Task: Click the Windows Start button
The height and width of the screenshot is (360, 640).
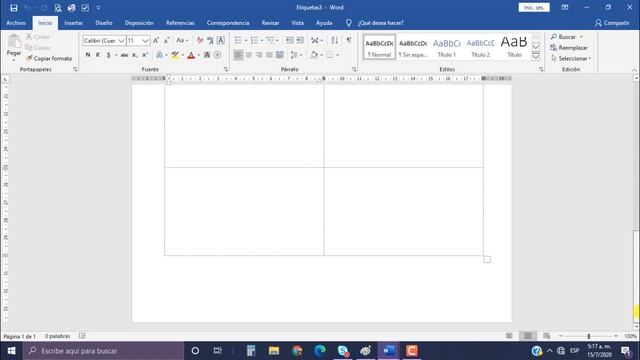Action: (11, 351)
